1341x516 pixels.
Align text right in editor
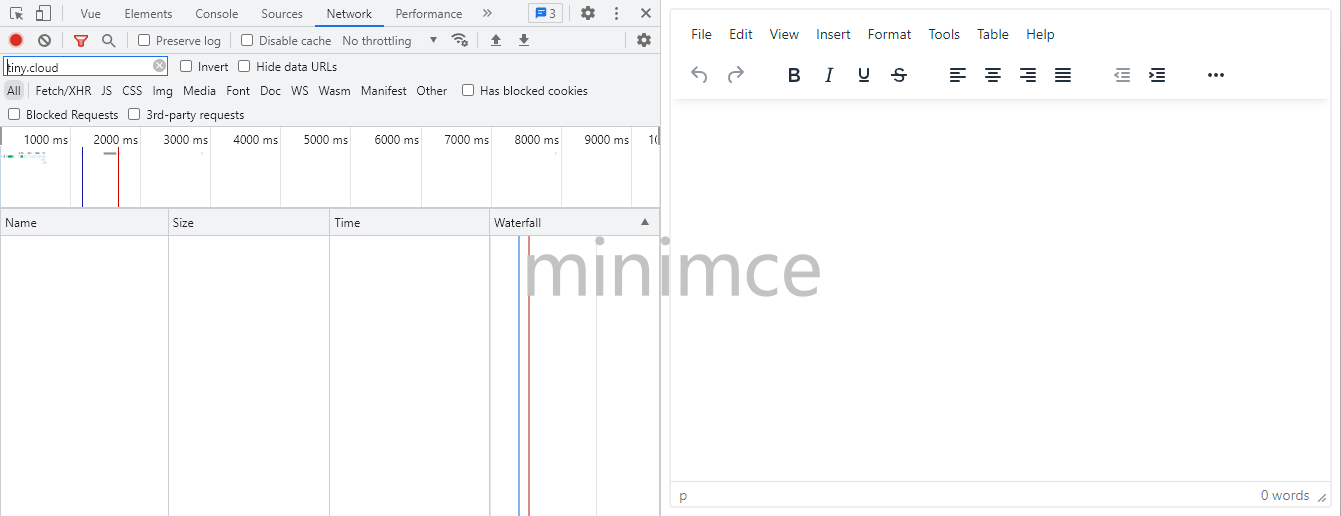click(1028, 75)
